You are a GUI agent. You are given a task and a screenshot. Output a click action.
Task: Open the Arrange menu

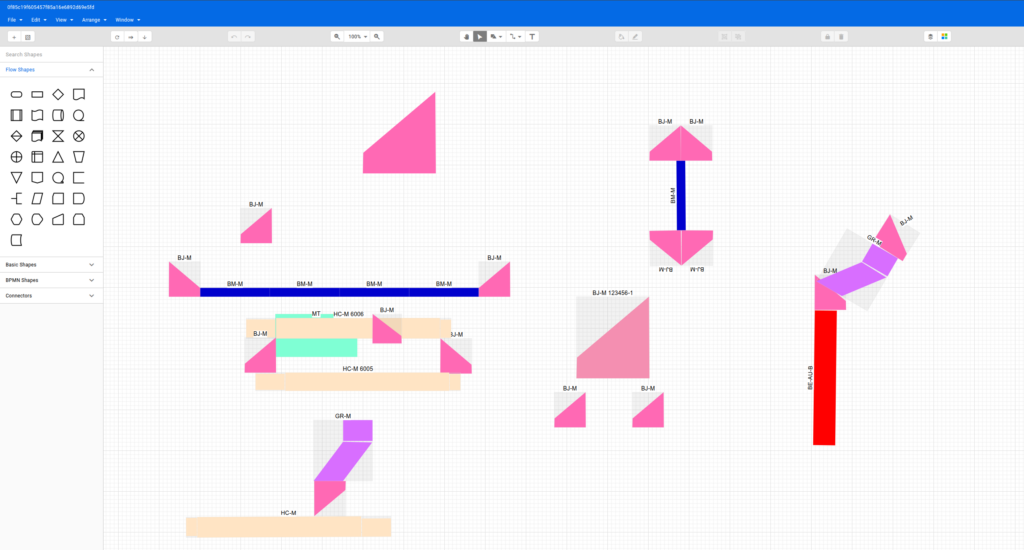coord(94,19)
